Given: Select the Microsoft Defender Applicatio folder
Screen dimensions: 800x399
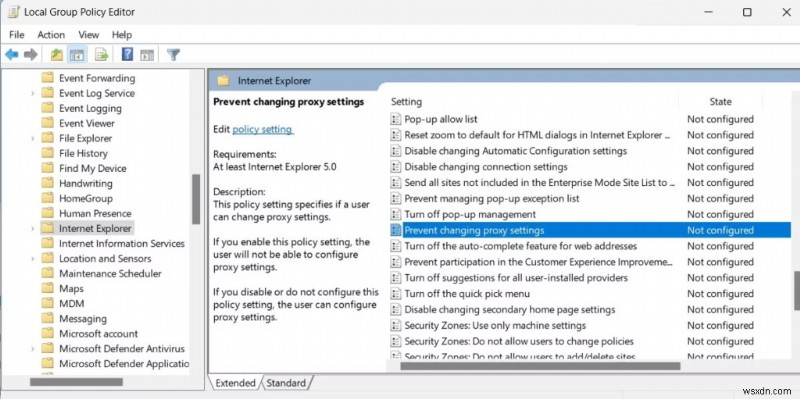Looking at the screenshot, I should pyautogui.click(x=123, y=364).
